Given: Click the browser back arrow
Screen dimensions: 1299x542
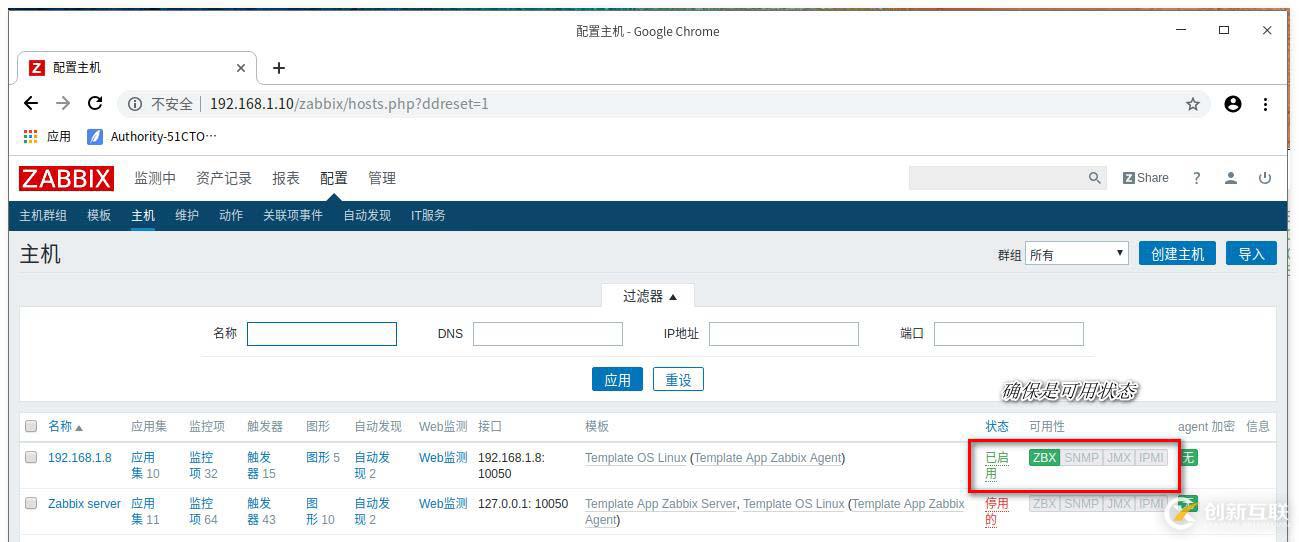Looking at the screenshot, I should (x=31, y=103).
